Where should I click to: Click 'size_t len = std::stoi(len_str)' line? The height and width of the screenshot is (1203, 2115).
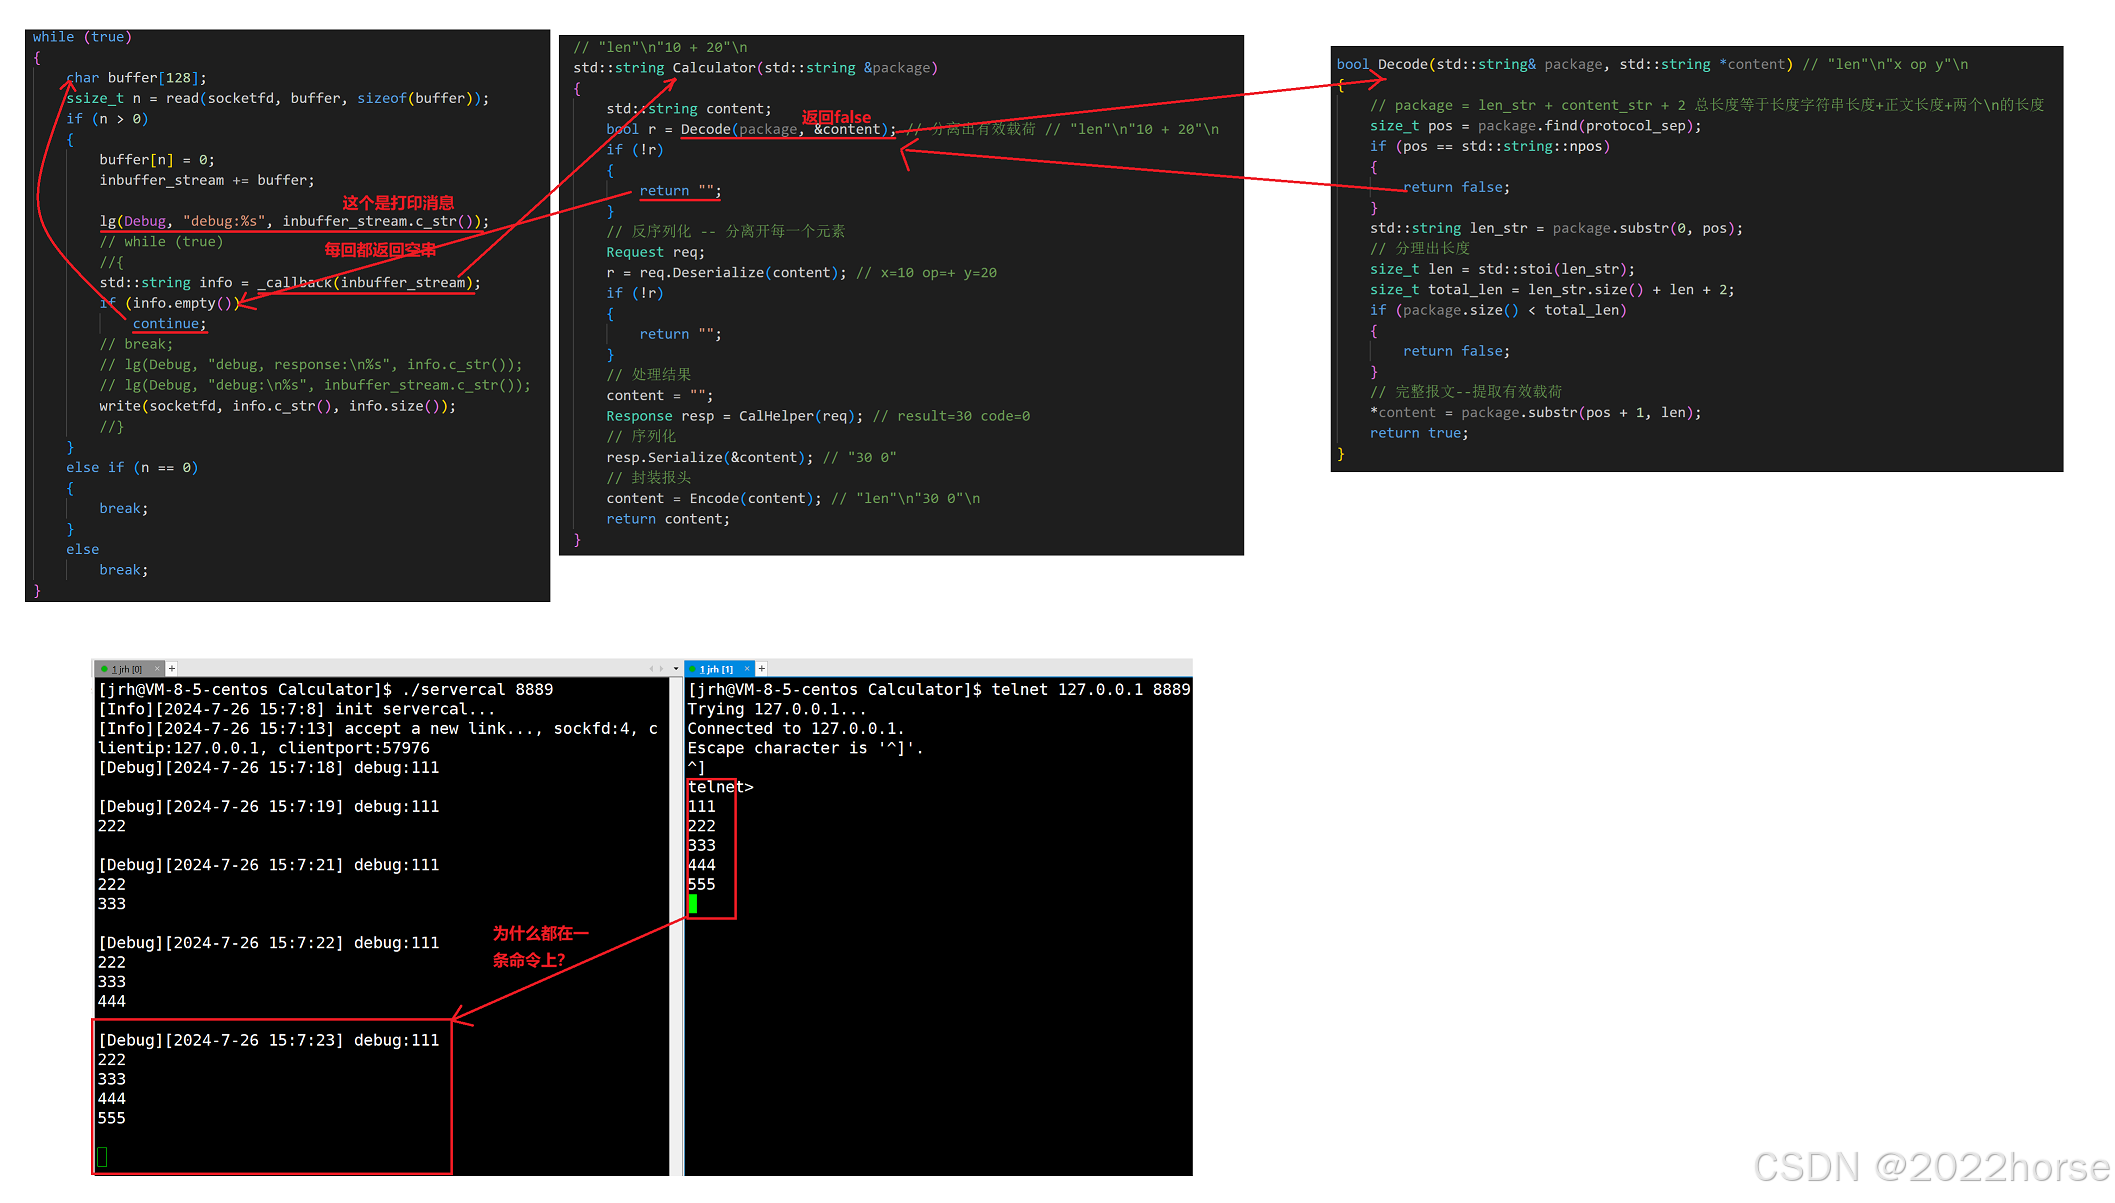click(1503, 269)
